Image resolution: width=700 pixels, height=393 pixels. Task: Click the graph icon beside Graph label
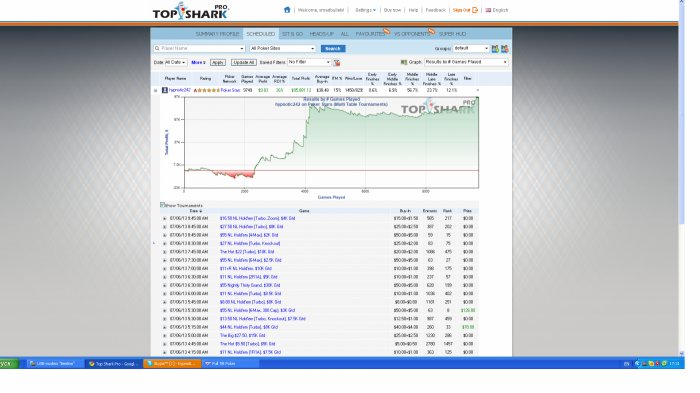[x=404, y=63]
